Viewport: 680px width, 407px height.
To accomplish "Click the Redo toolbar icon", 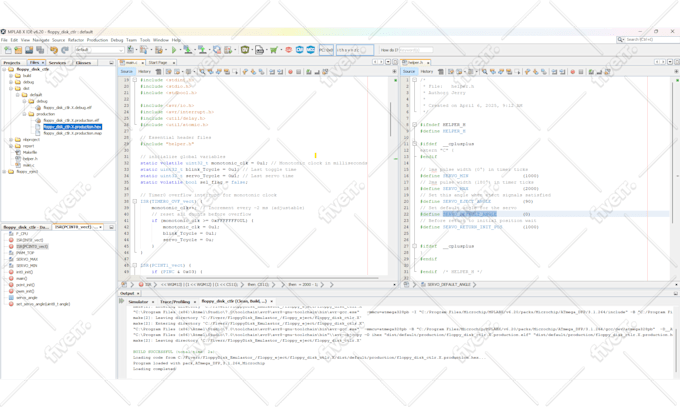I will (x=65, y=50).
